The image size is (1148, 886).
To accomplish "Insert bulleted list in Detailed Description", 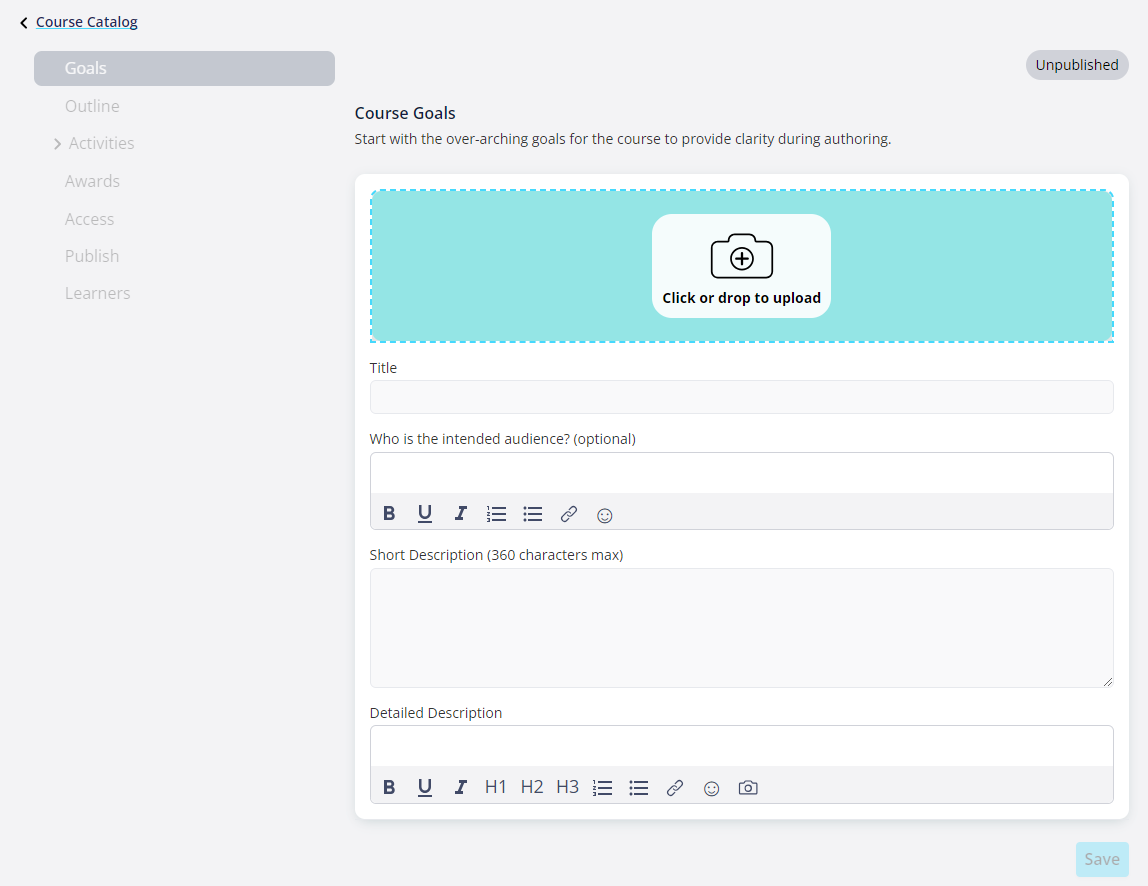I will 638,788.
